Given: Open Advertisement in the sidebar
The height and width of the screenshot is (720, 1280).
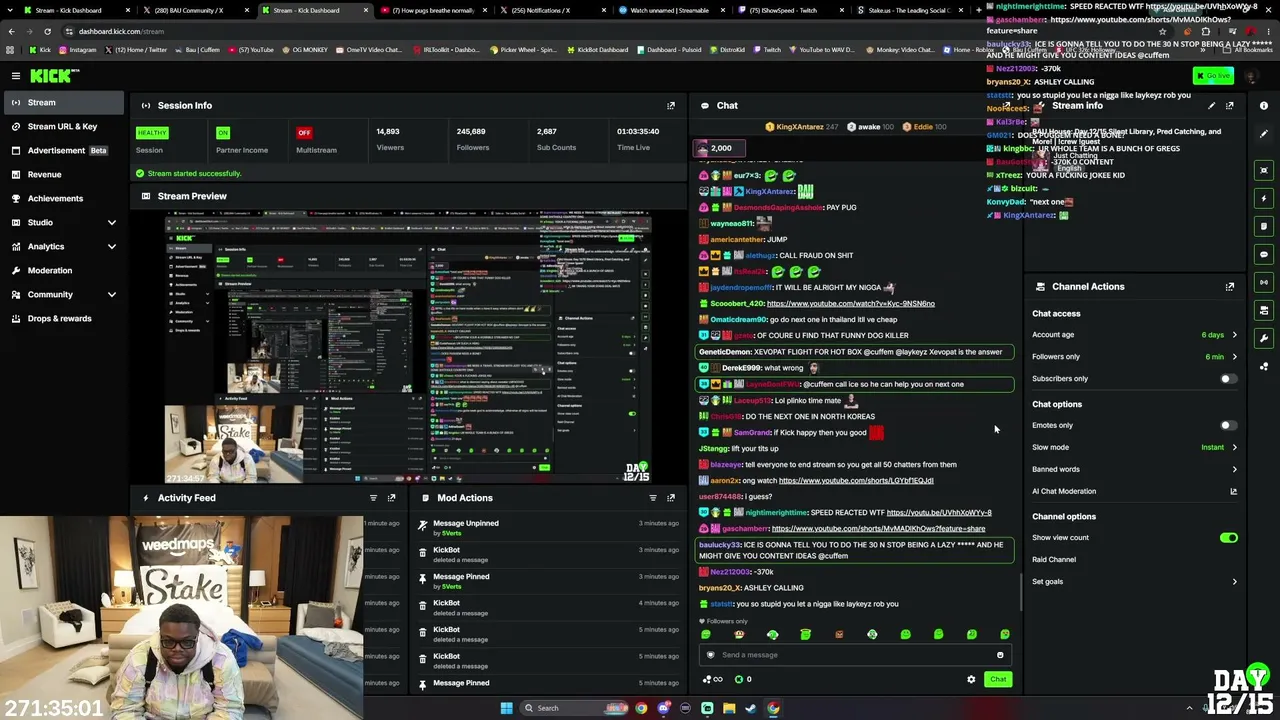Looking at the screenshot, I should pos(63,150).
